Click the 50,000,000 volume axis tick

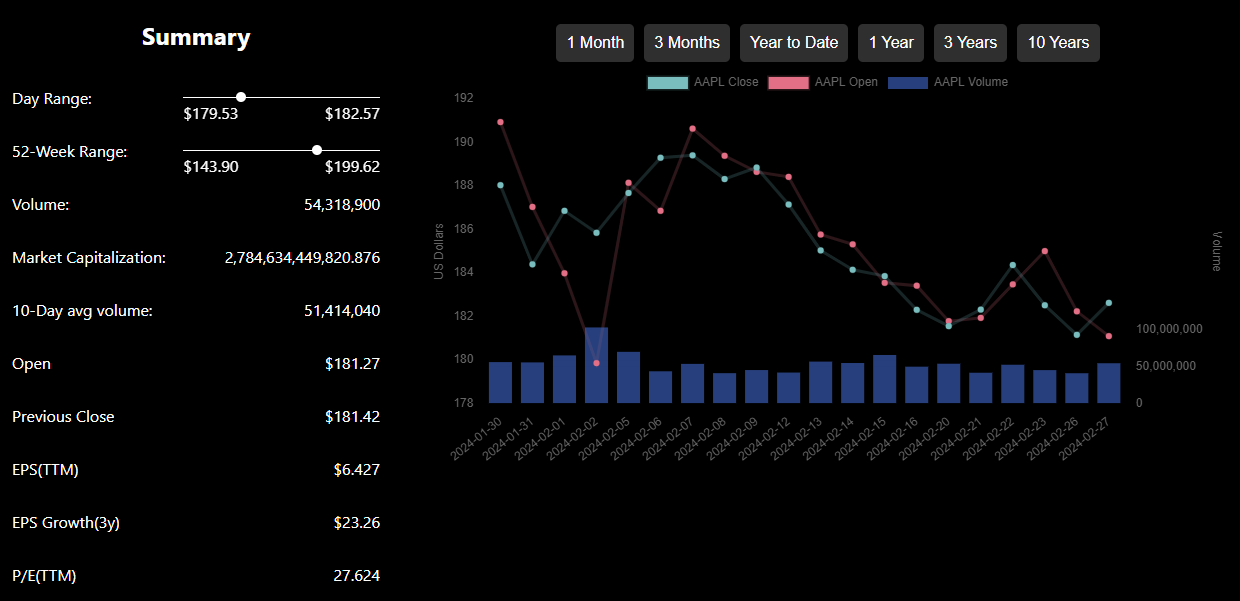(x=1166, y=366)
